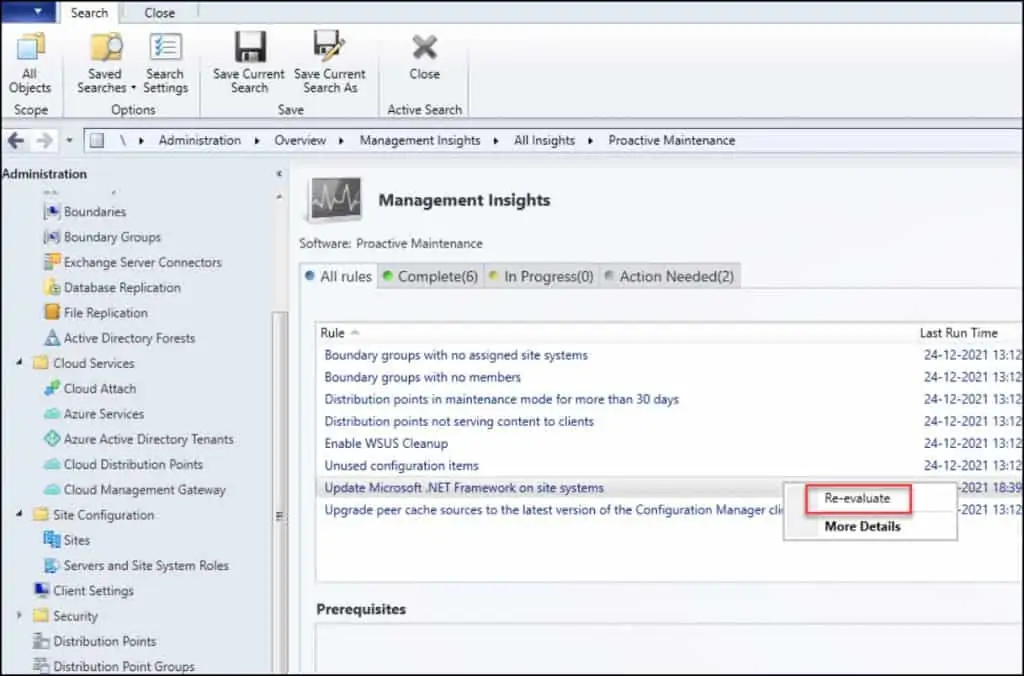Click the Azure Services cloud icon
1024x676 pixels.
coord(52,414)
